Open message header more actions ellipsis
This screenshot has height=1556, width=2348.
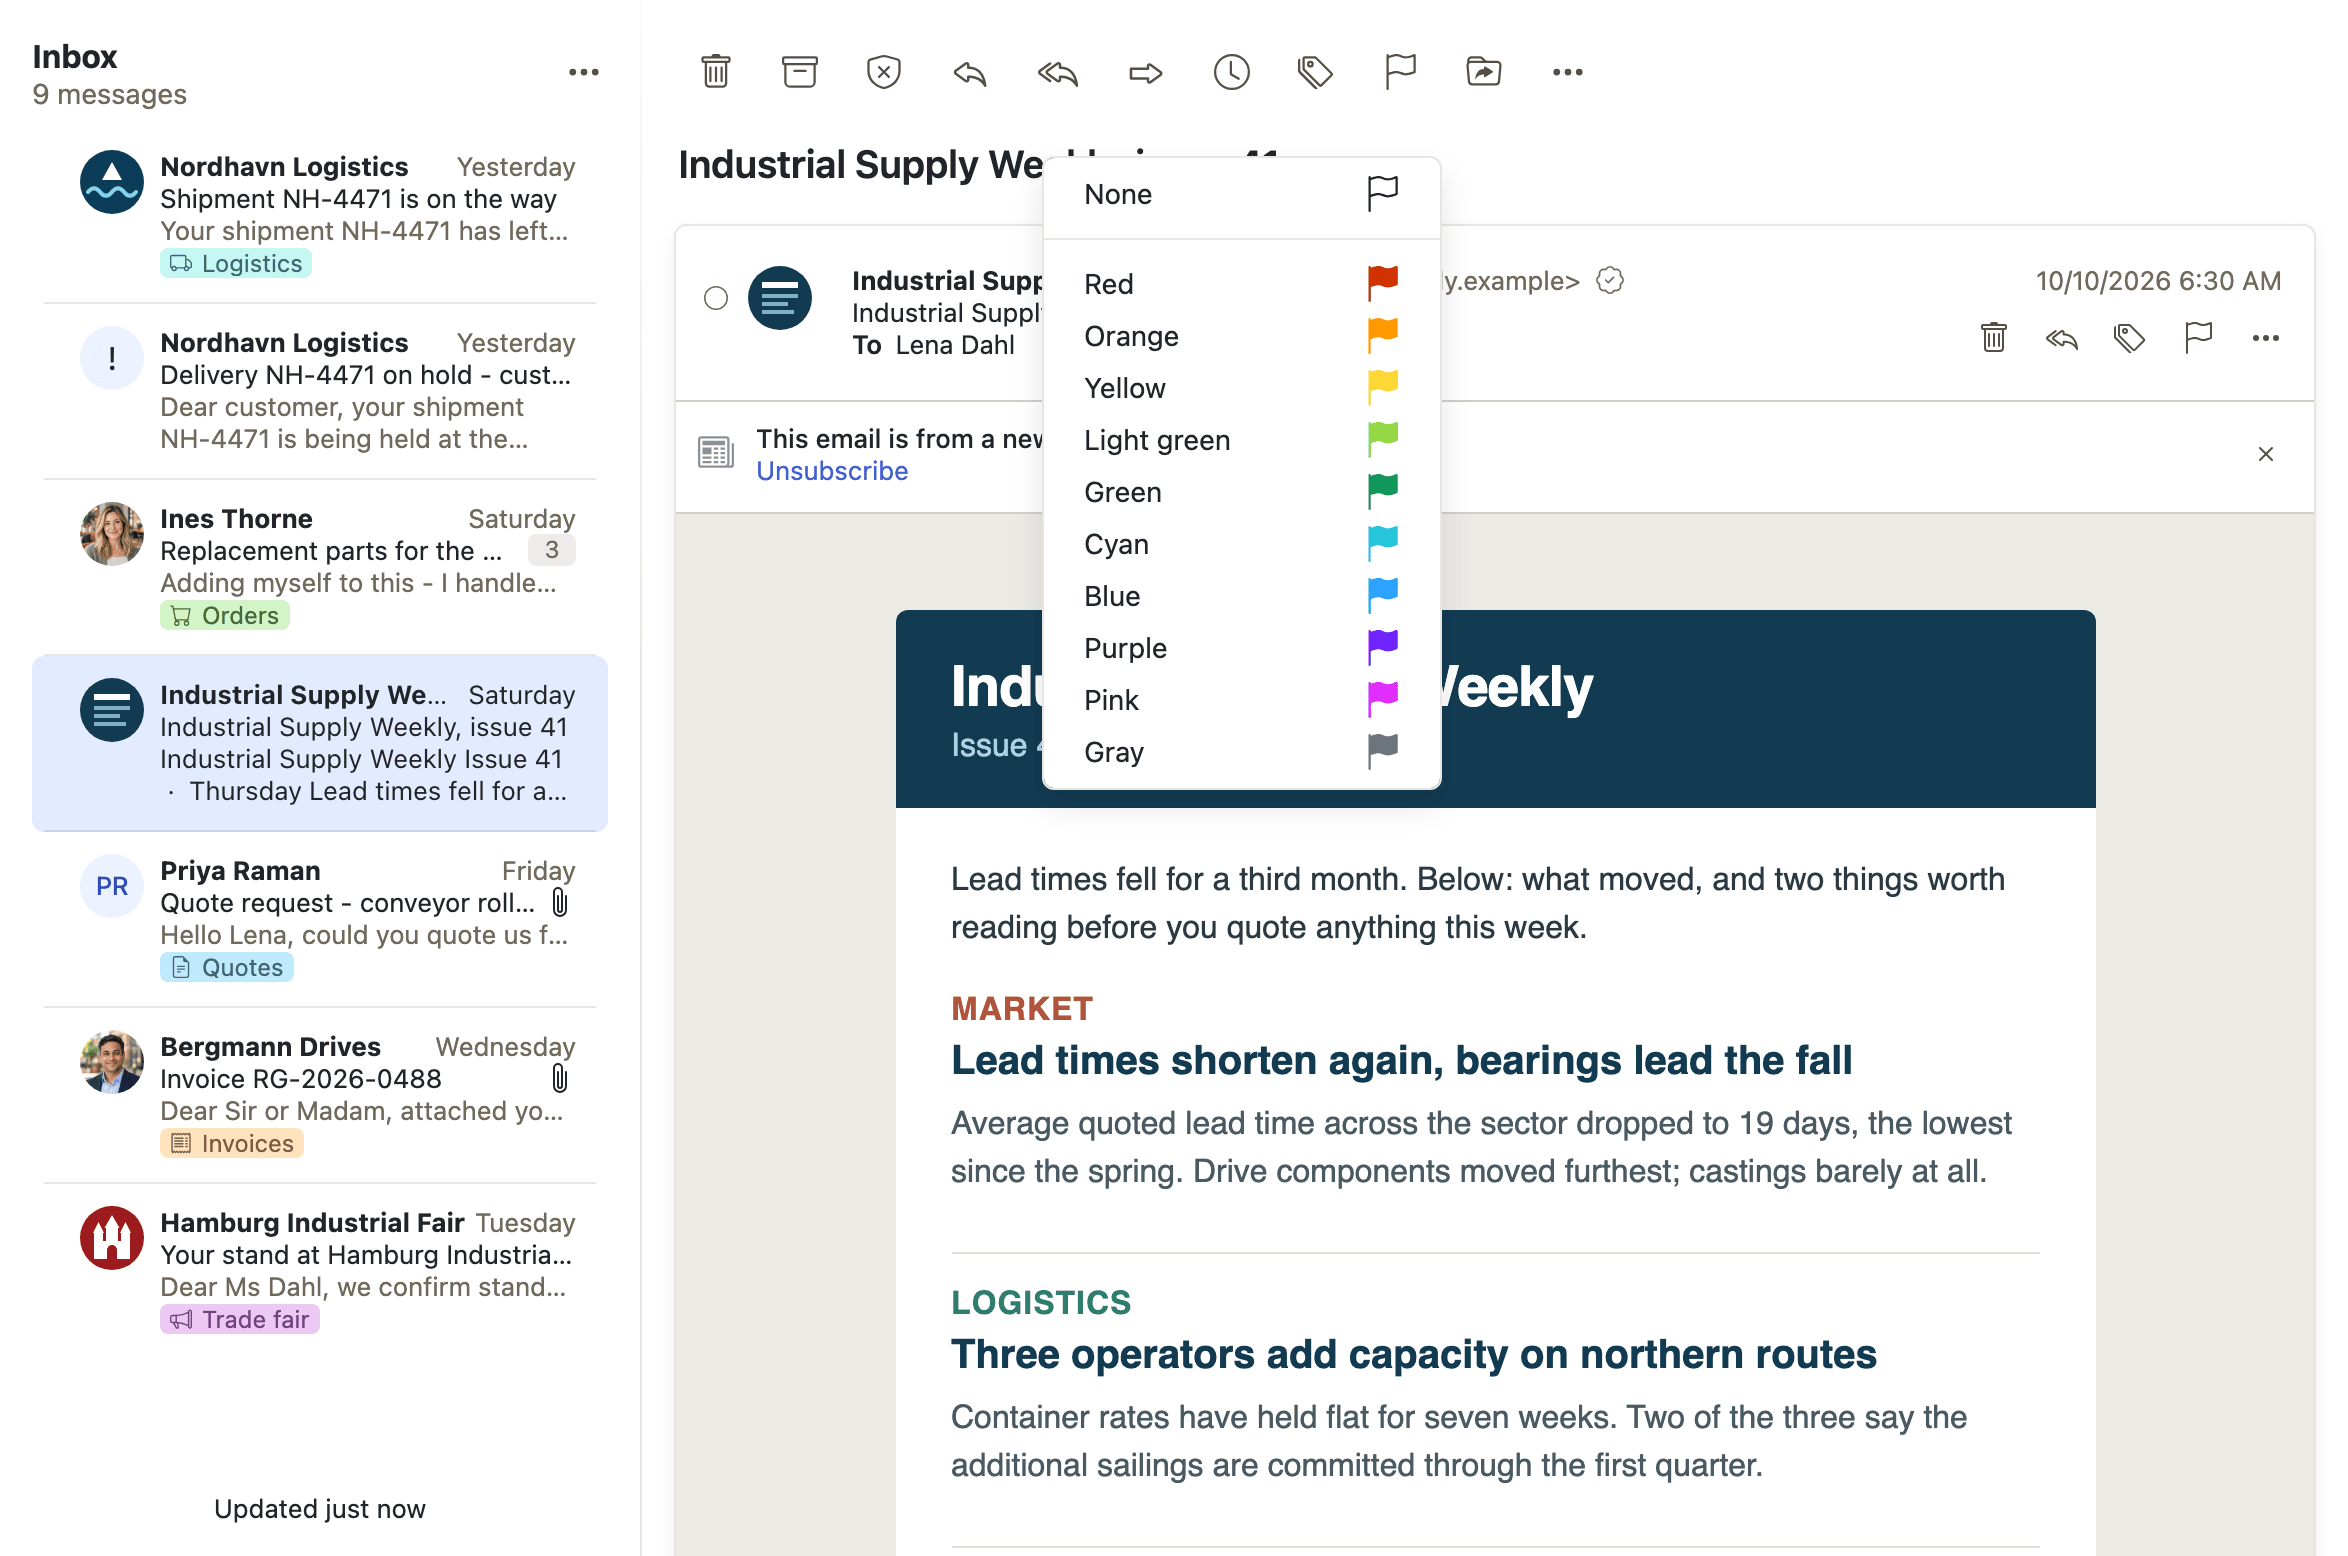(x=2266, y=338)
